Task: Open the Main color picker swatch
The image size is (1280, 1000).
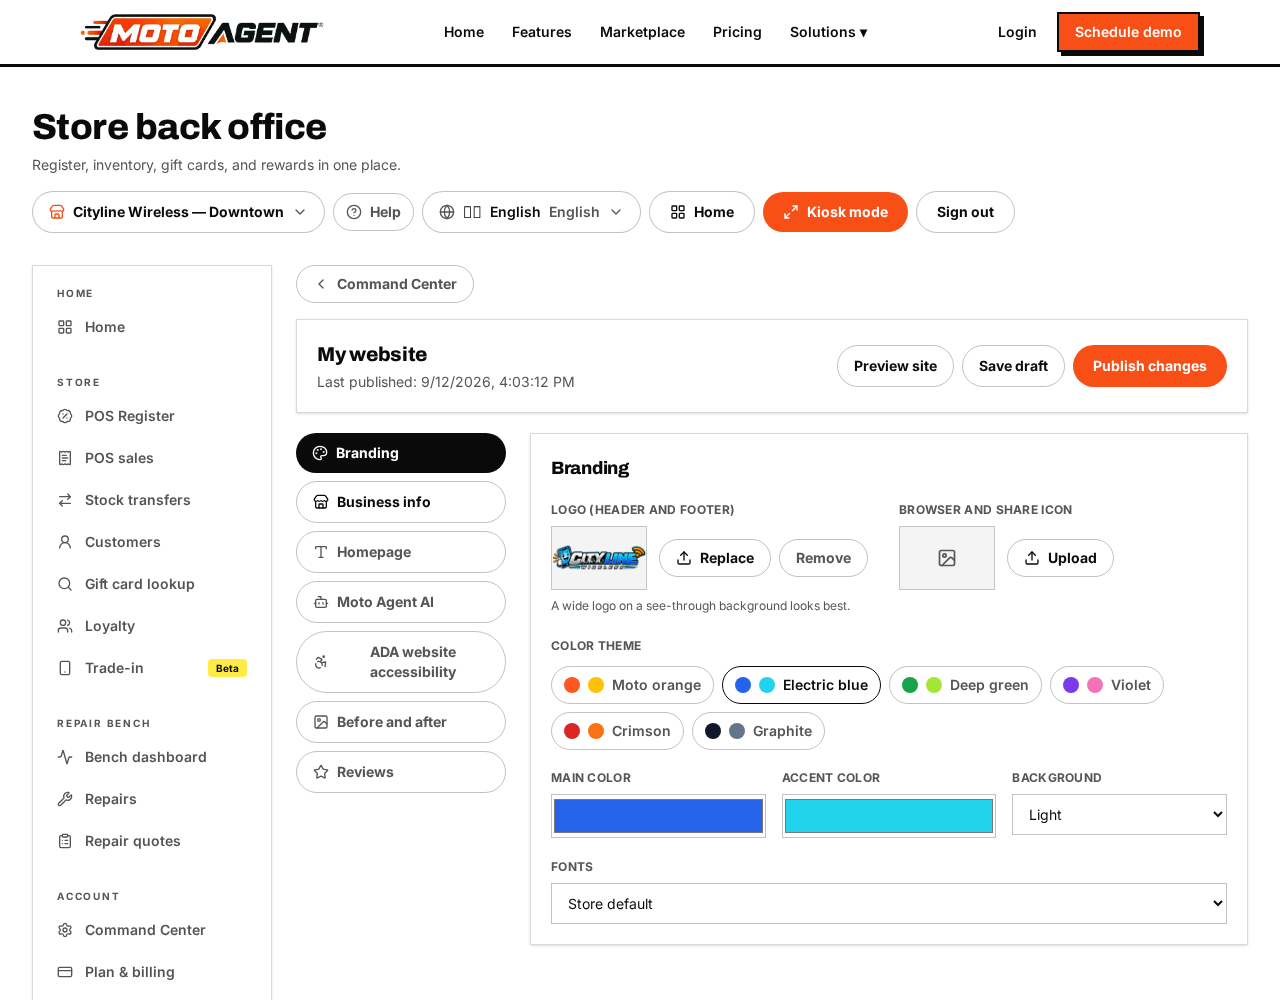Action: 658,816
